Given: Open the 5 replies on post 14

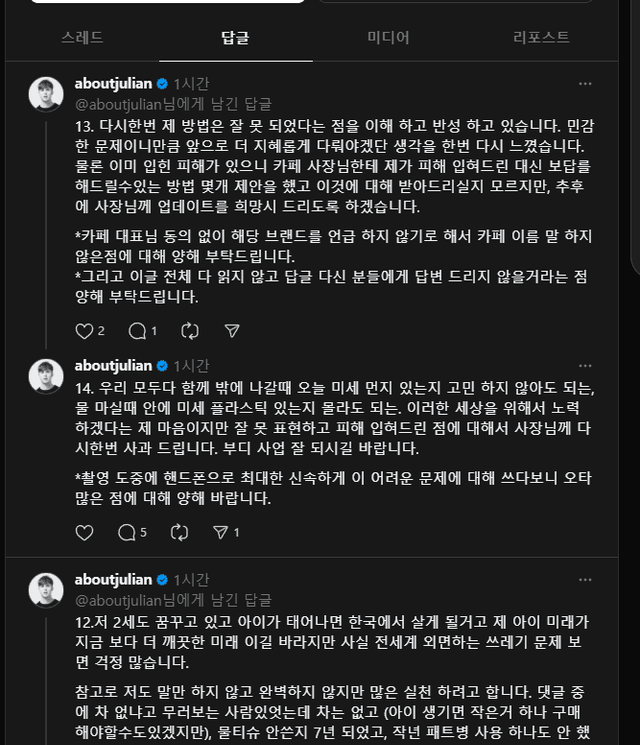Looking at the screenshot, I should [x=132, y=532].
